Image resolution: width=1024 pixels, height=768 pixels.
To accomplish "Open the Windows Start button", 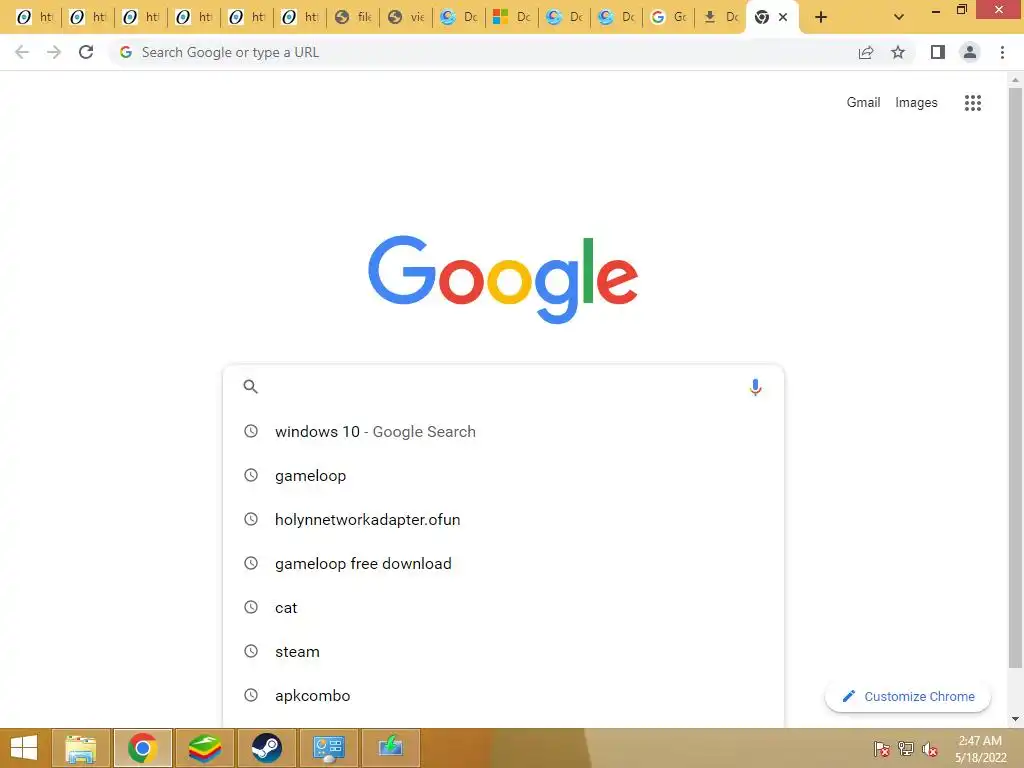I will [x=24, y=748].
